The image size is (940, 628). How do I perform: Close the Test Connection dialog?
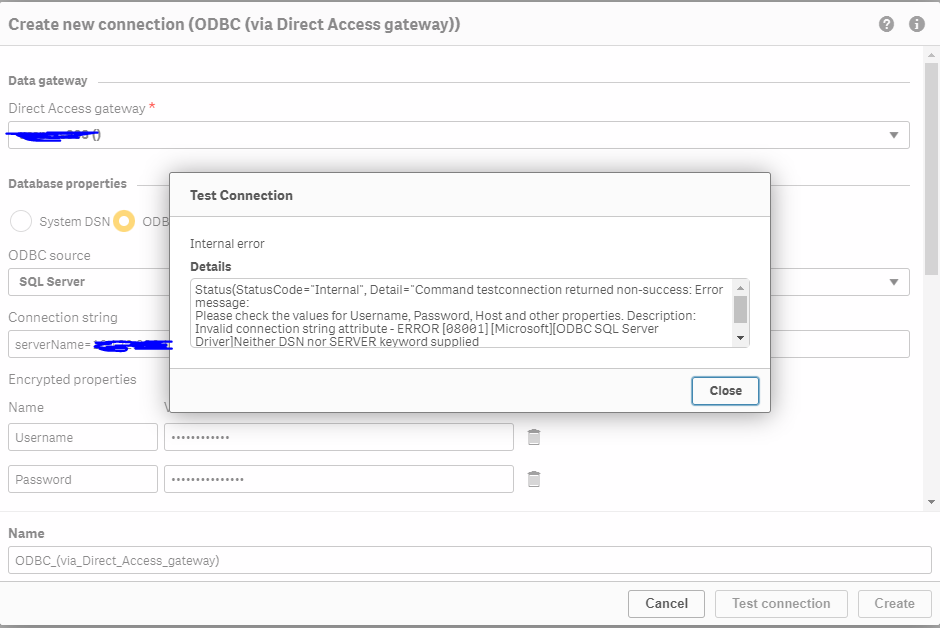[725, 391]
